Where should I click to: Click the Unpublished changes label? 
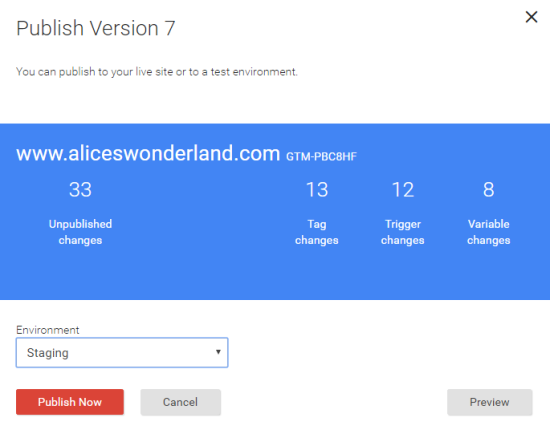80,232
